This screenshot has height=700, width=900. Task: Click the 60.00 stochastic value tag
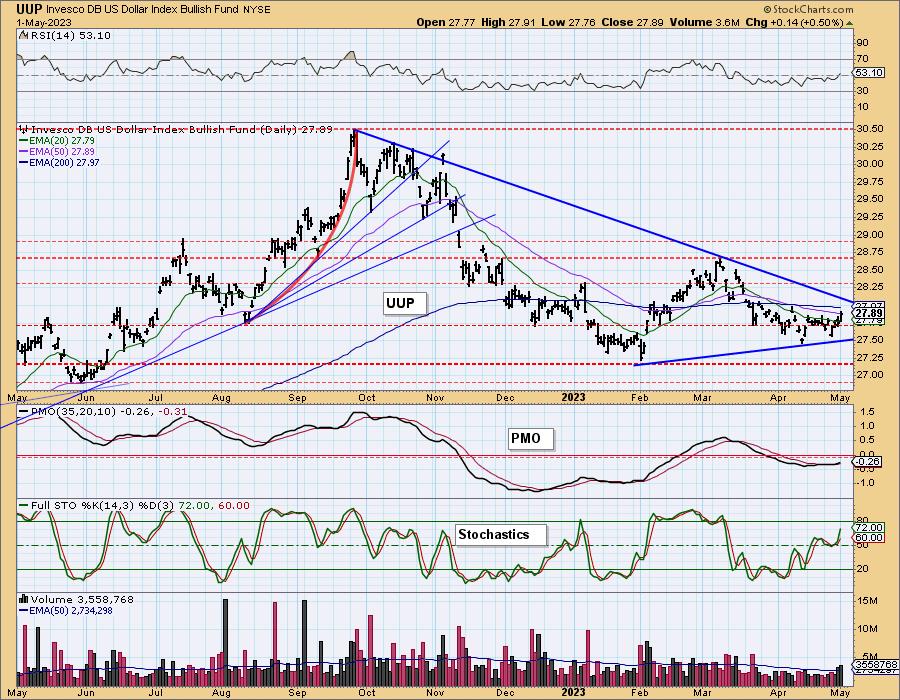(868, 538)
